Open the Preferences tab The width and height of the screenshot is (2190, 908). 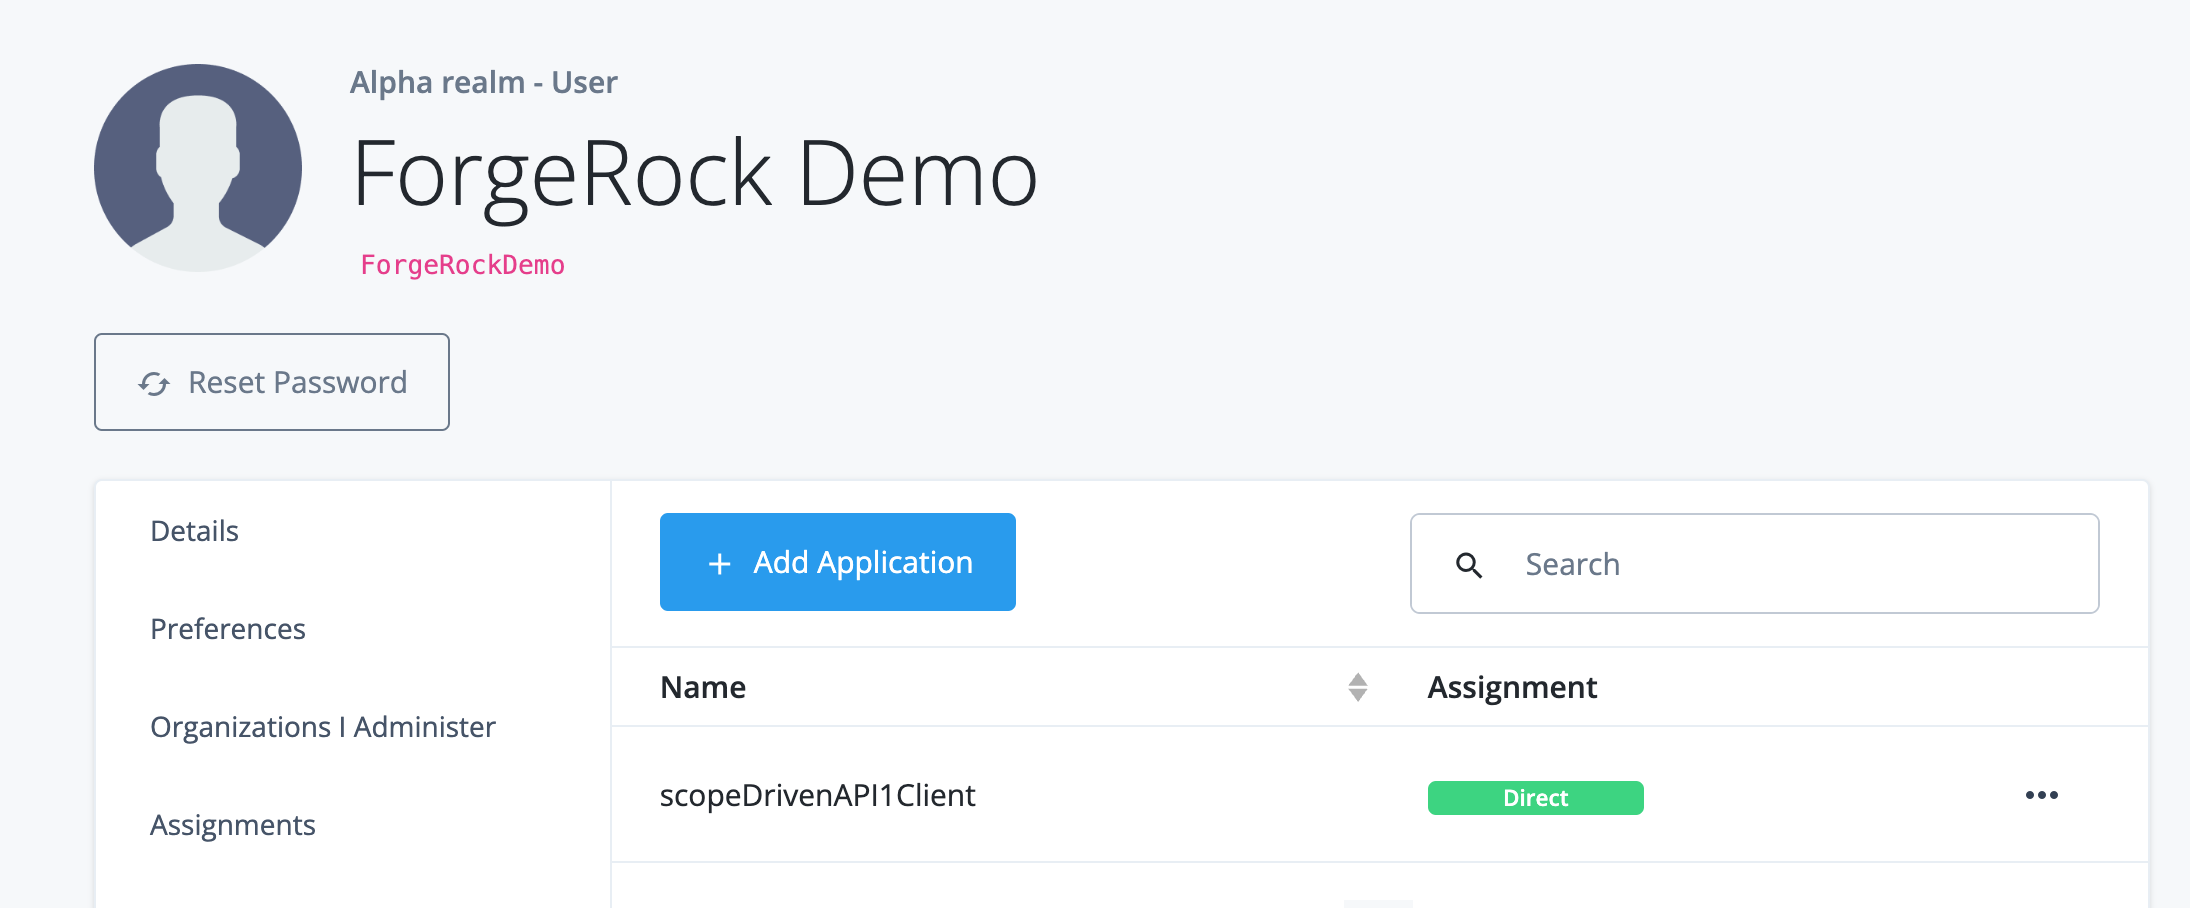[228, 629]
